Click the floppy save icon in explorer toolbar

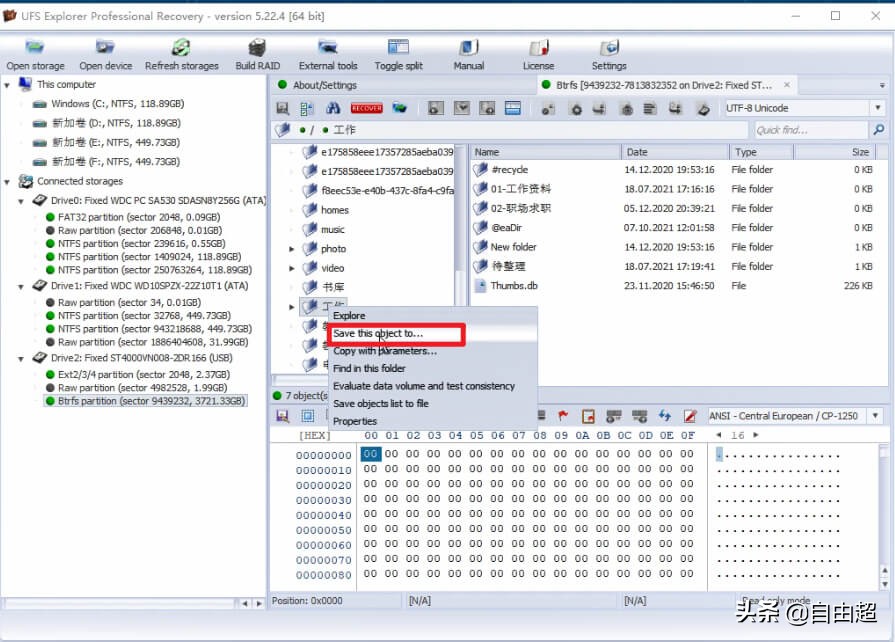283,108
